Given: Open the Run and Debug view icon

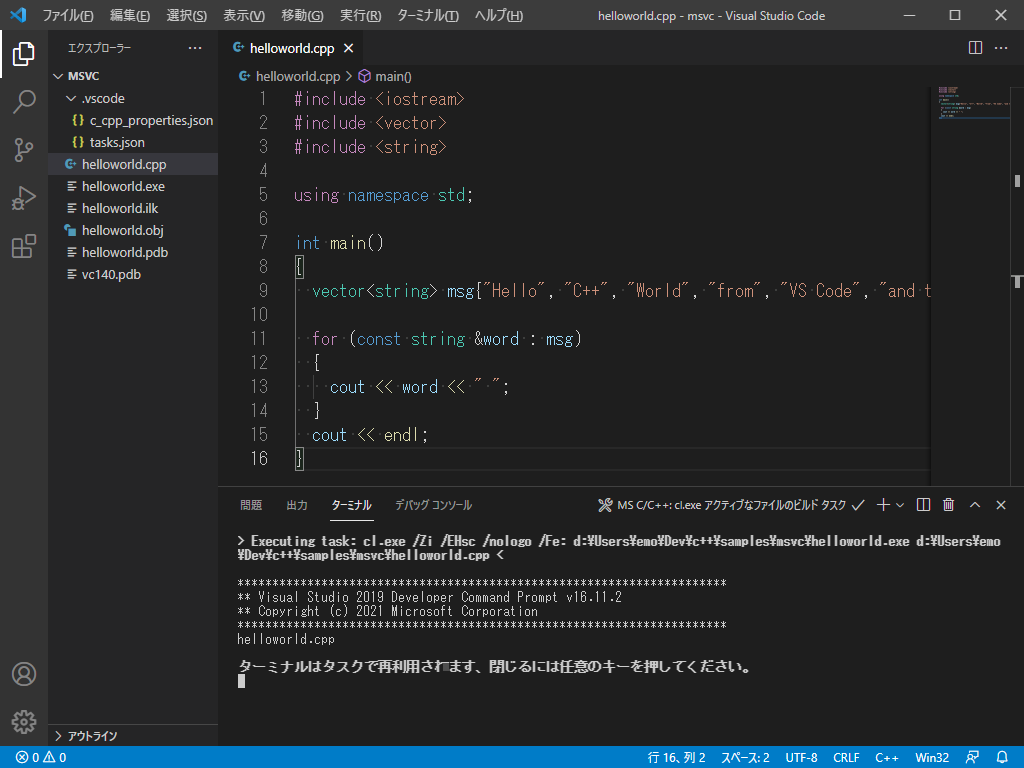Looking at the screenshot, I should tap(24, 198).
